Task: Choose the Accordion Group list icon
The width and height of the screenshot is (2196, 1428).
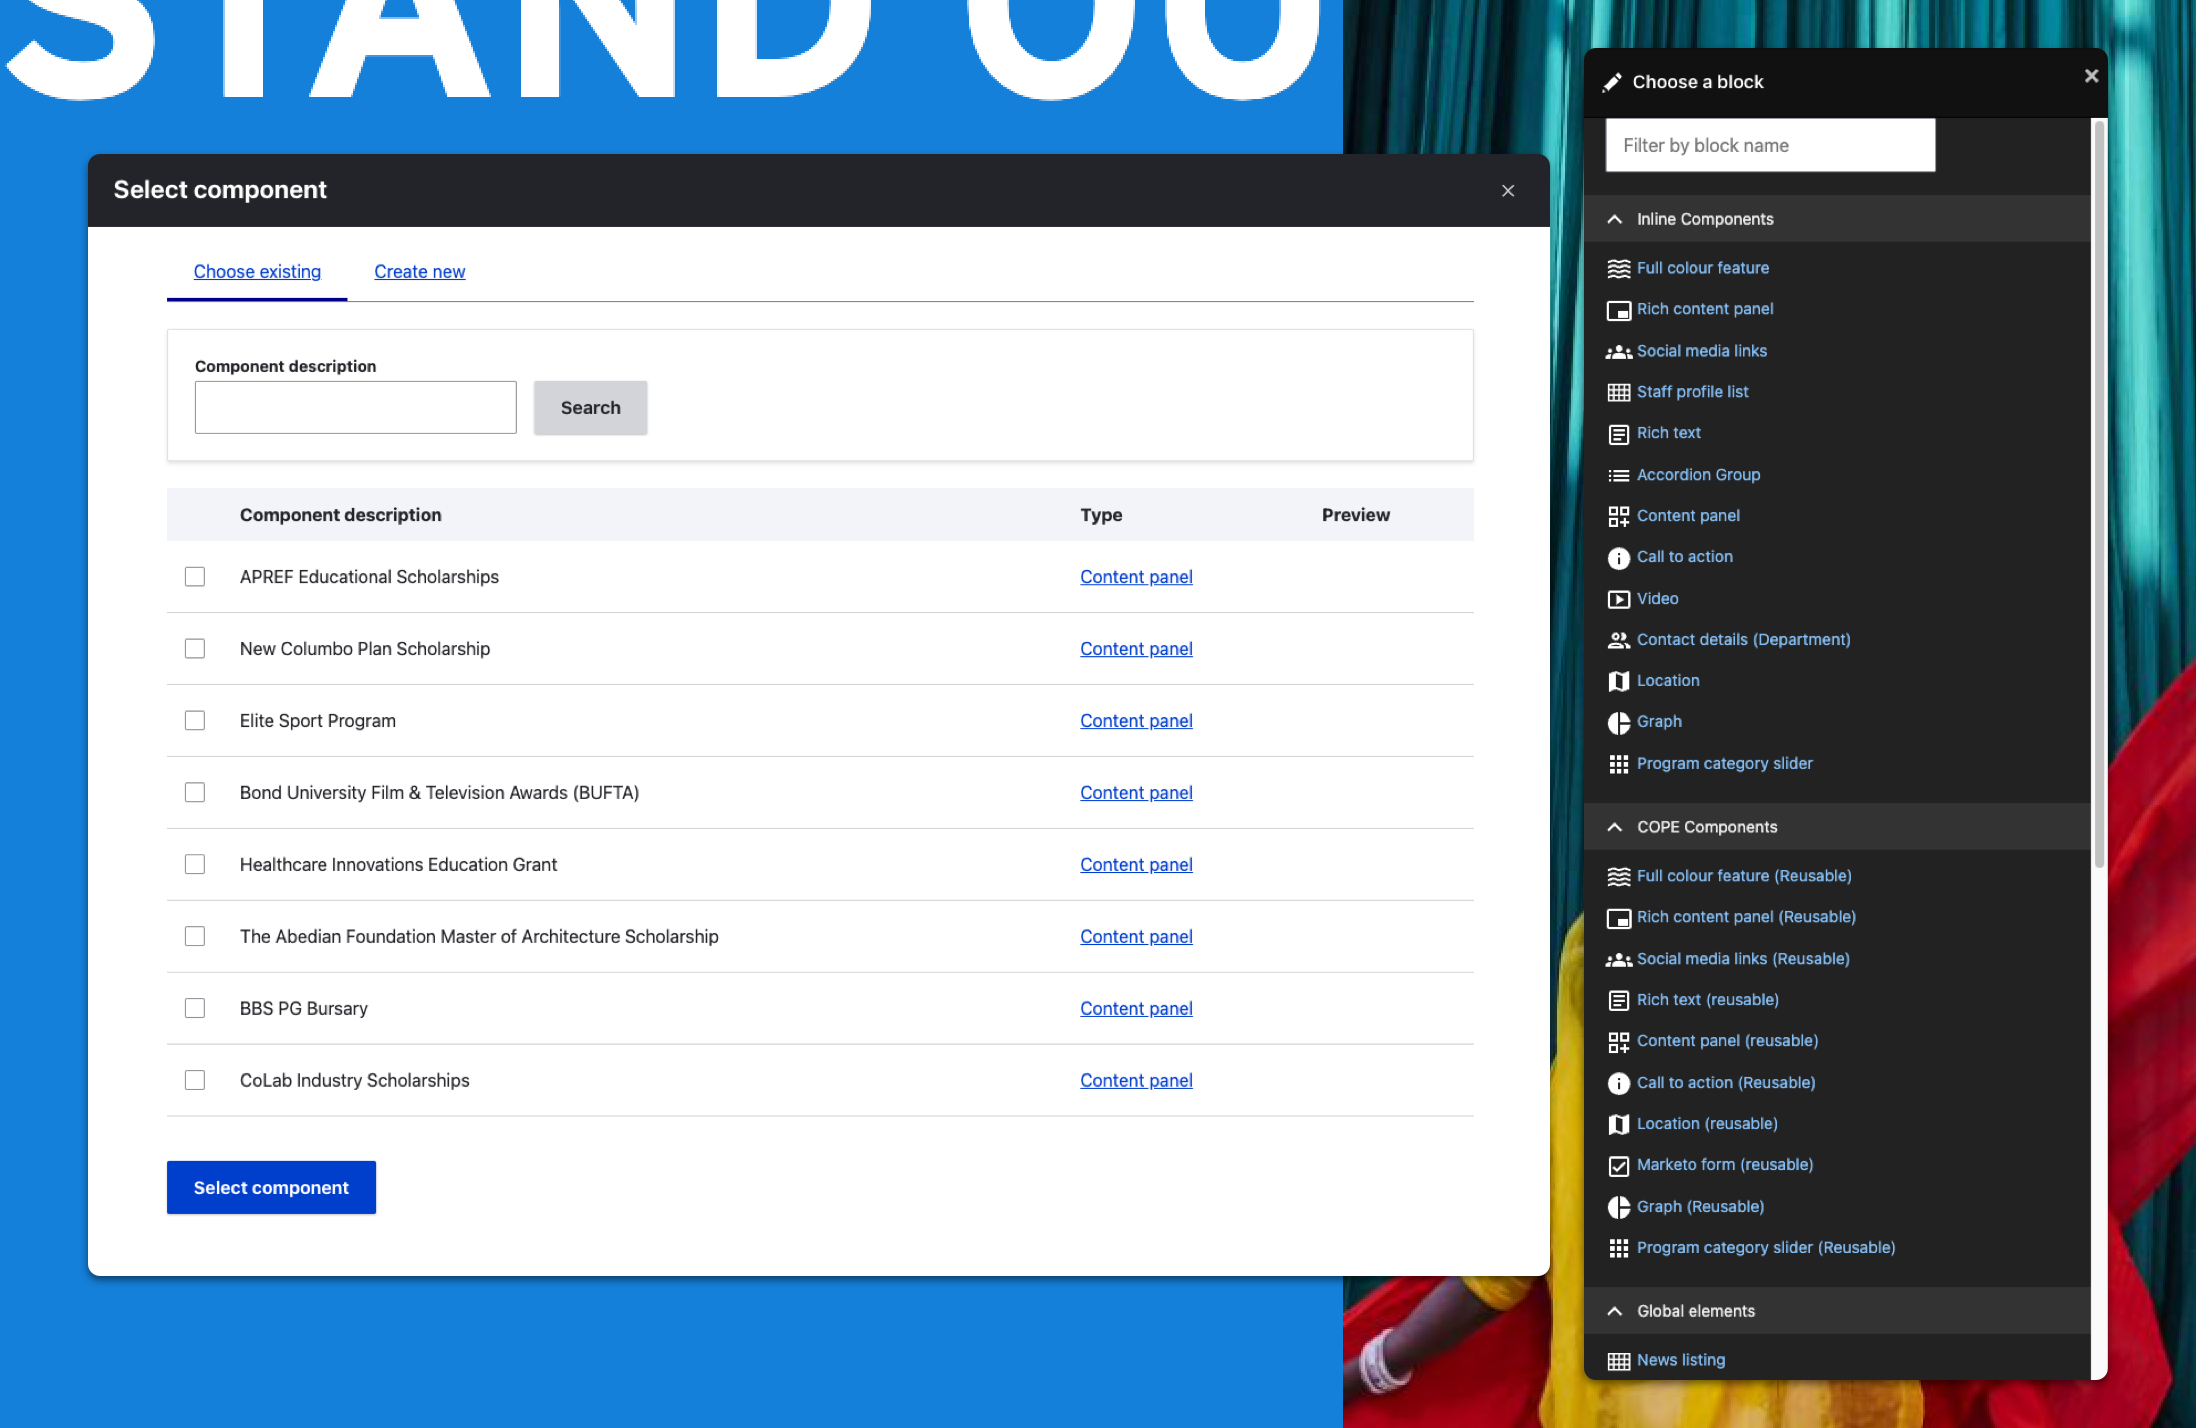Action: coord(1618,476)
